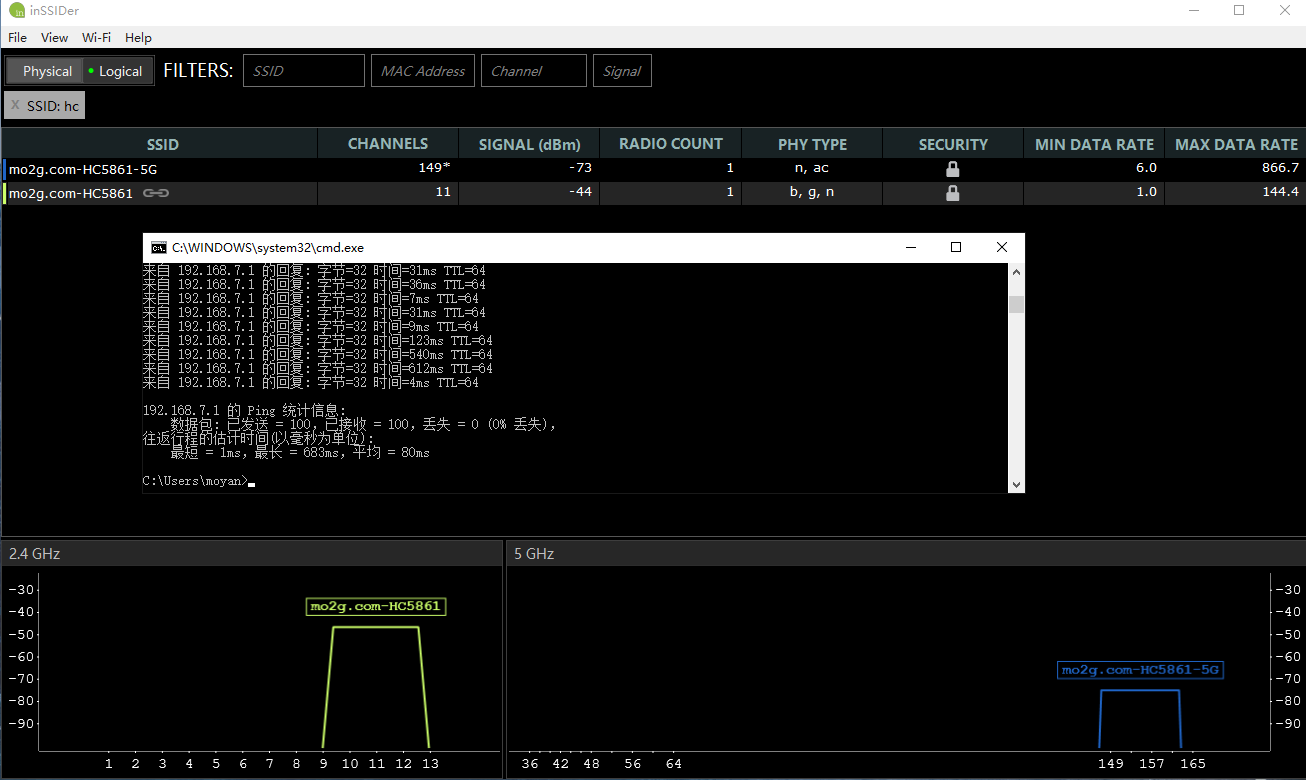Minimize the cmd.exe window
Screen dimensions: 1306x780
910,247
